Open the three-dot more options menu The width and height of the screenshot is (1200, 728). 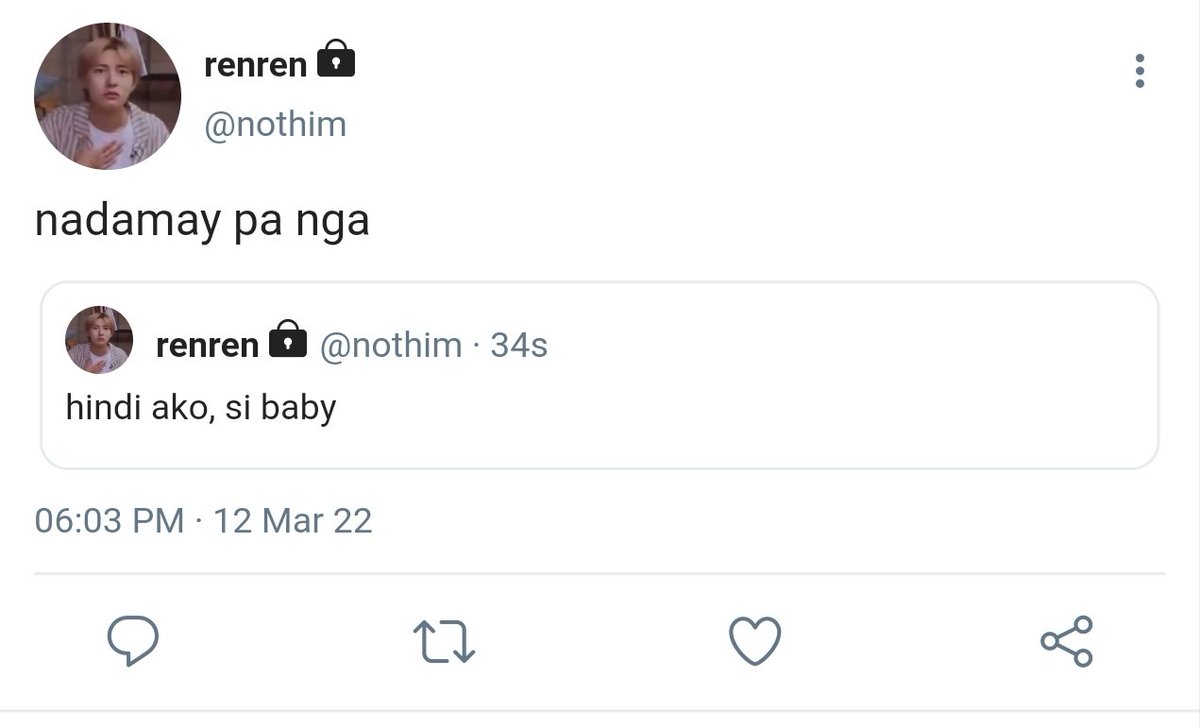click(x=1139, y=72)
